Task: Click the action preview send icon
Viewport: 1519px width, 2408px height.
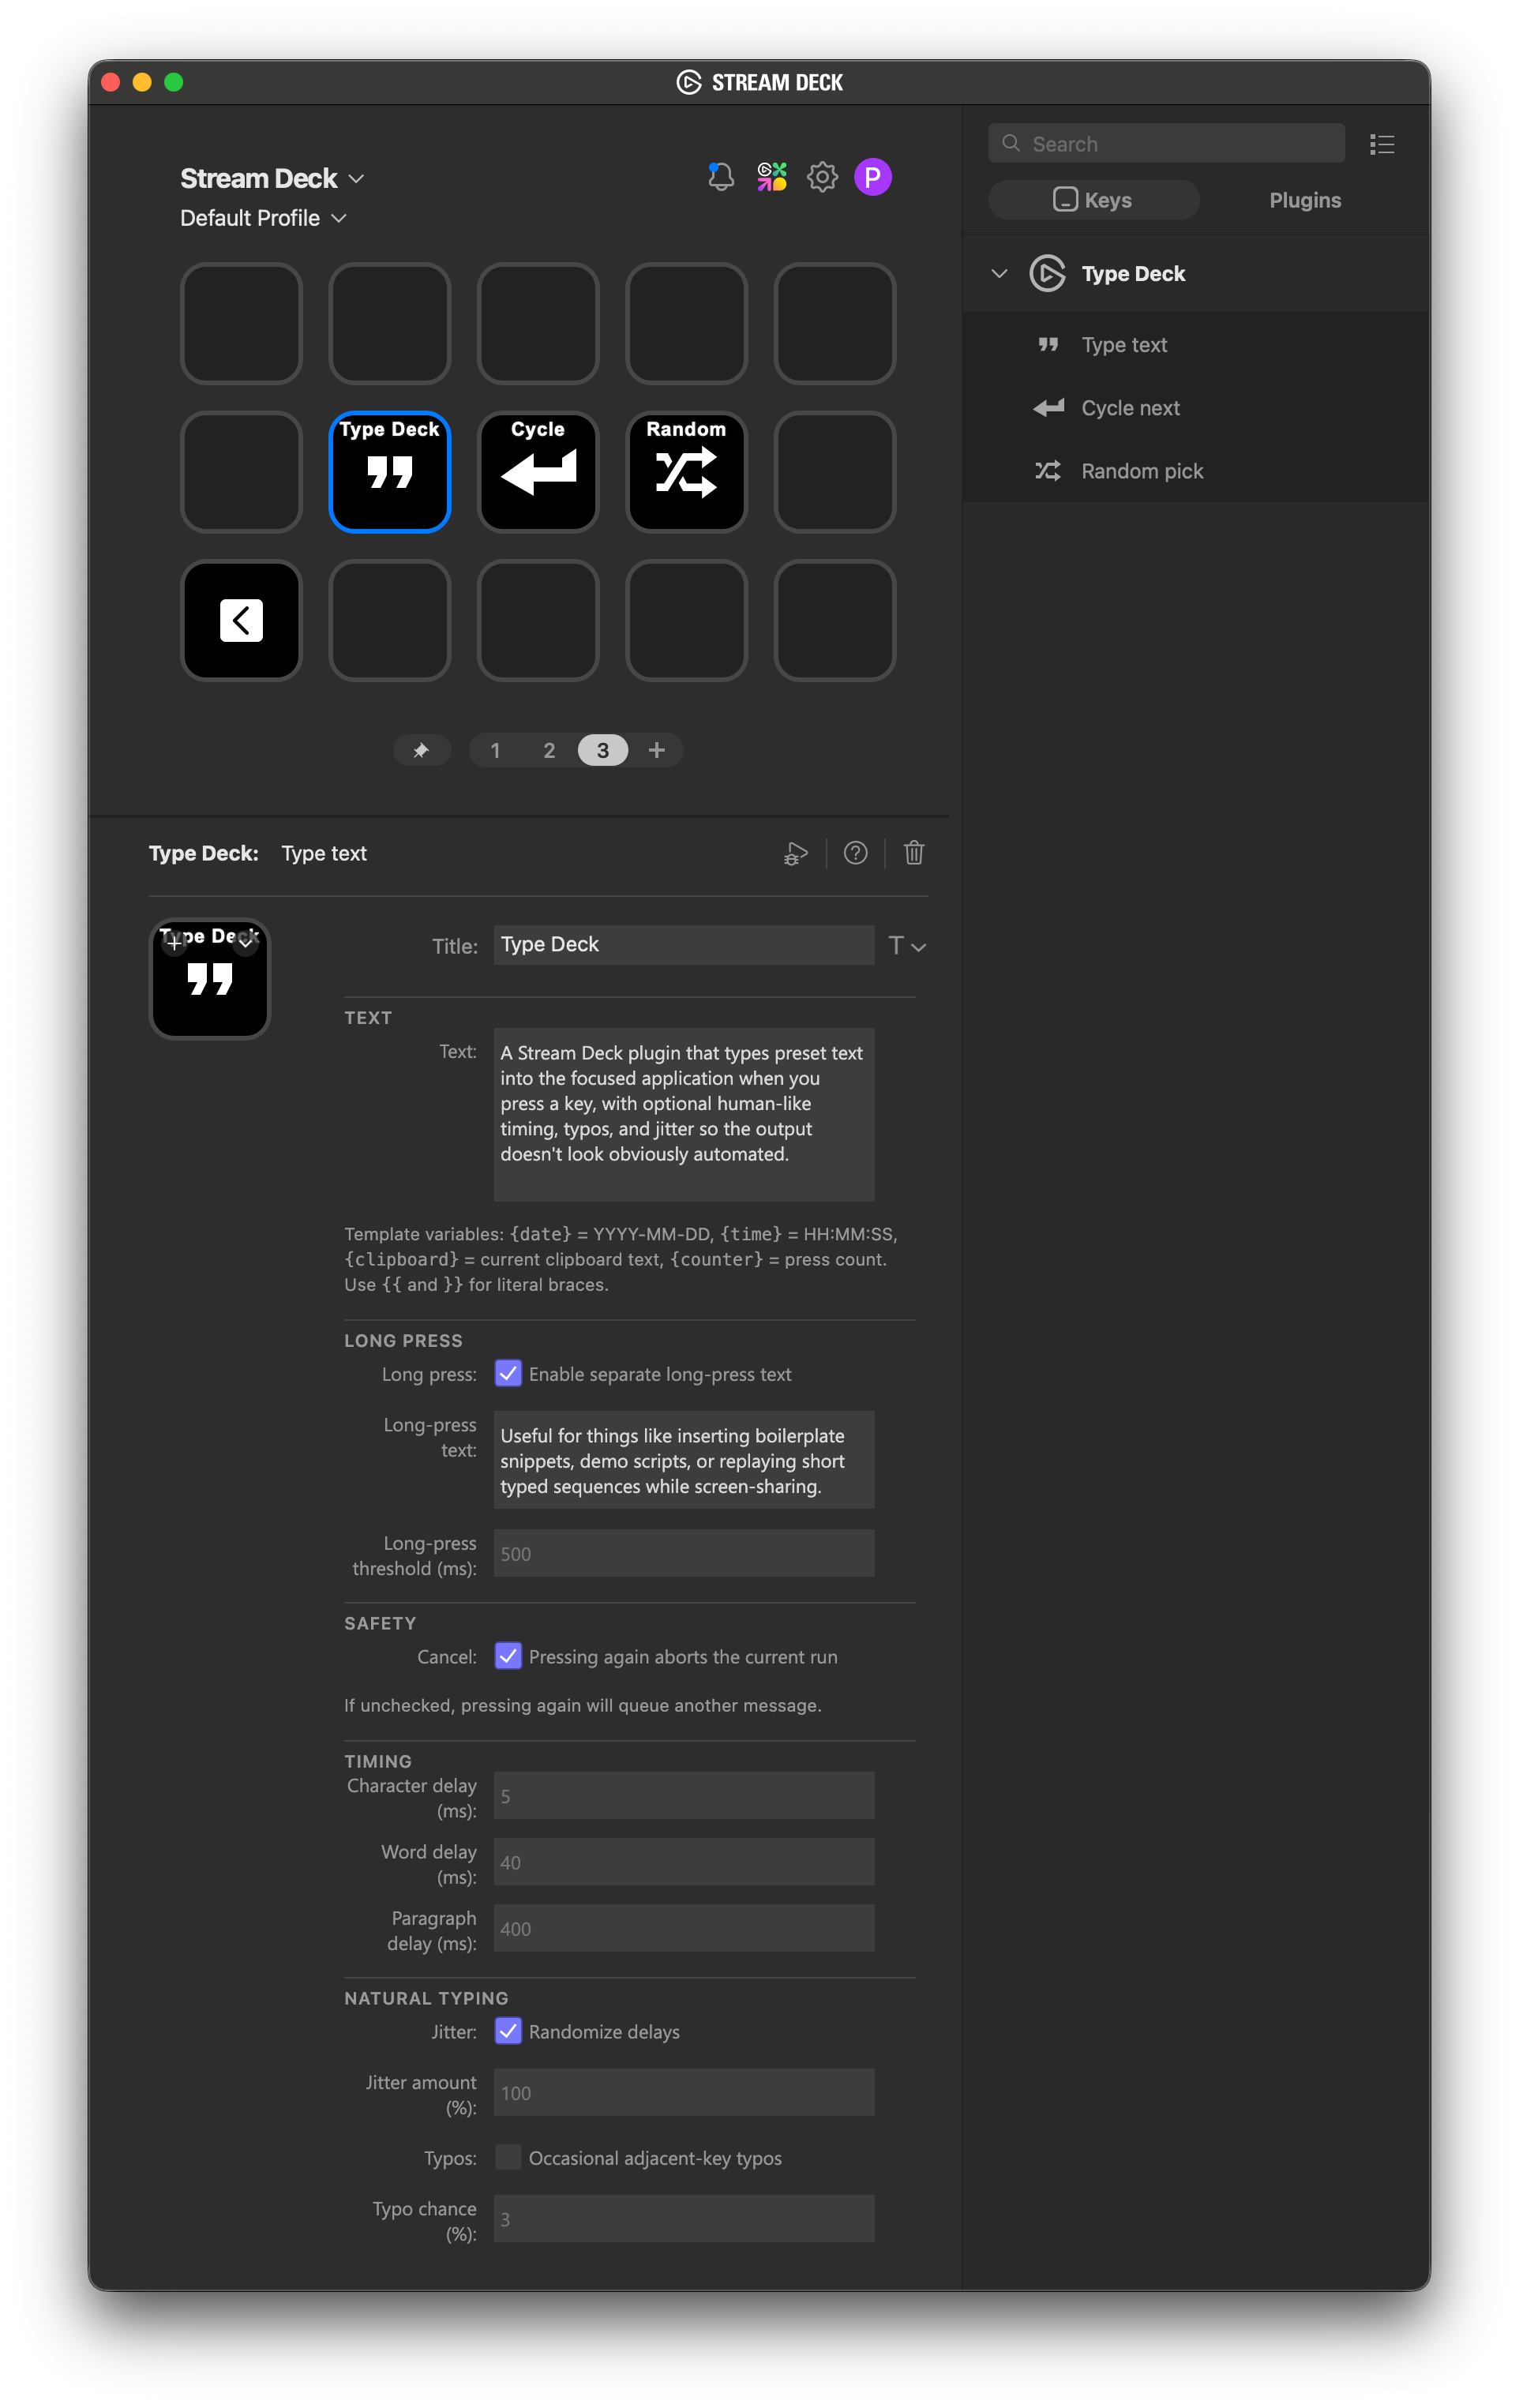Action: click(796, 853)
